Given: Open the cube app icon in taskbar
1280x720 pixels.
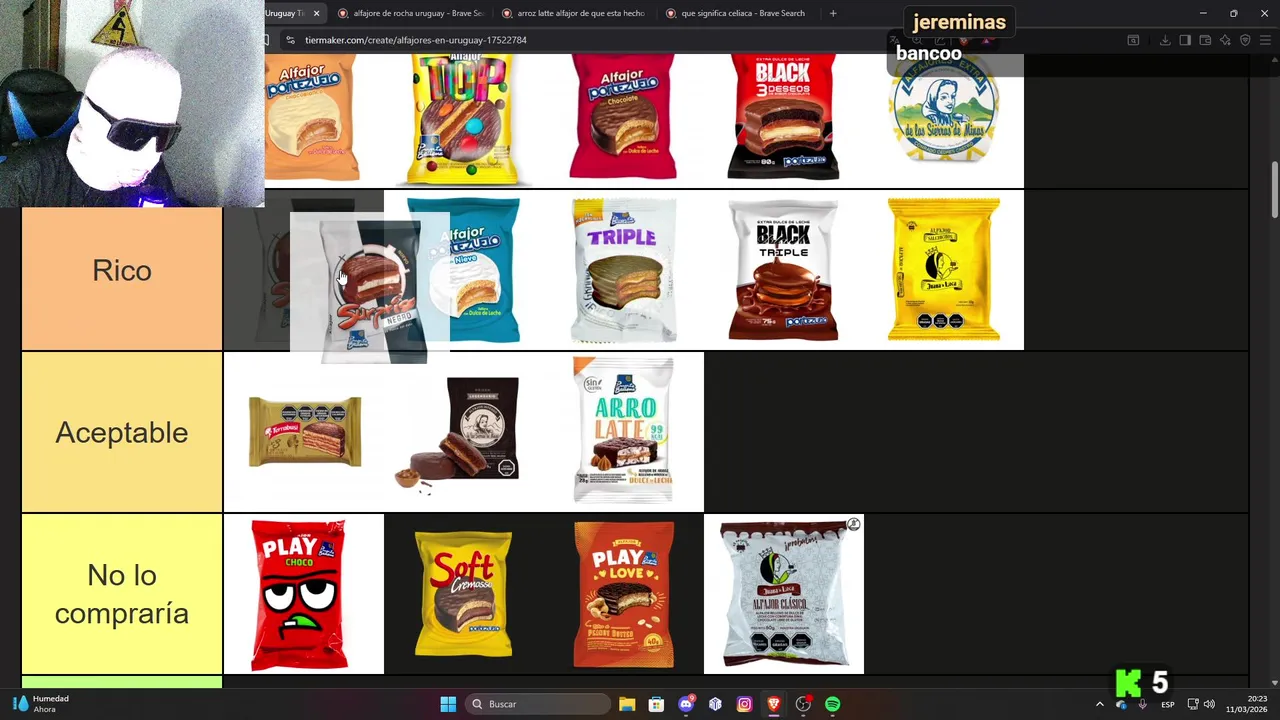Looking at the screenshot, I should click(x=715, y=704).
